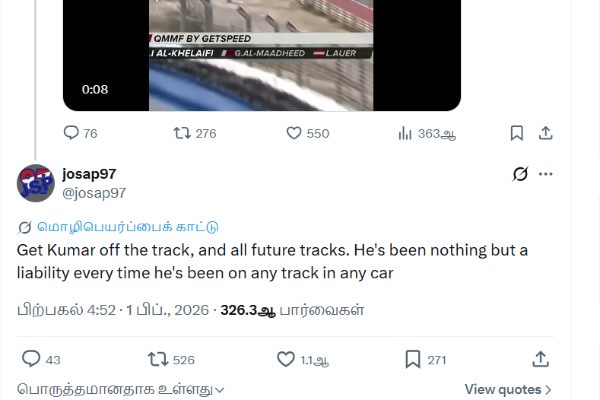This screenshot has width=600, height=400.
Task: Expand the relevance sort dropdown for replies
Action: click(121, 390)
